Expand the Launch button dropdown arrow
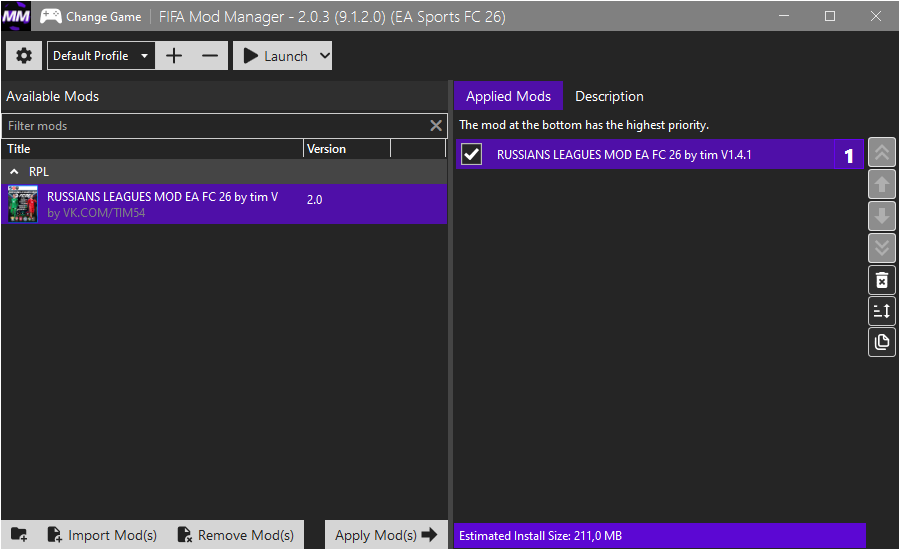The width and height of the screenshot is (900, 550). coord(323,56)
